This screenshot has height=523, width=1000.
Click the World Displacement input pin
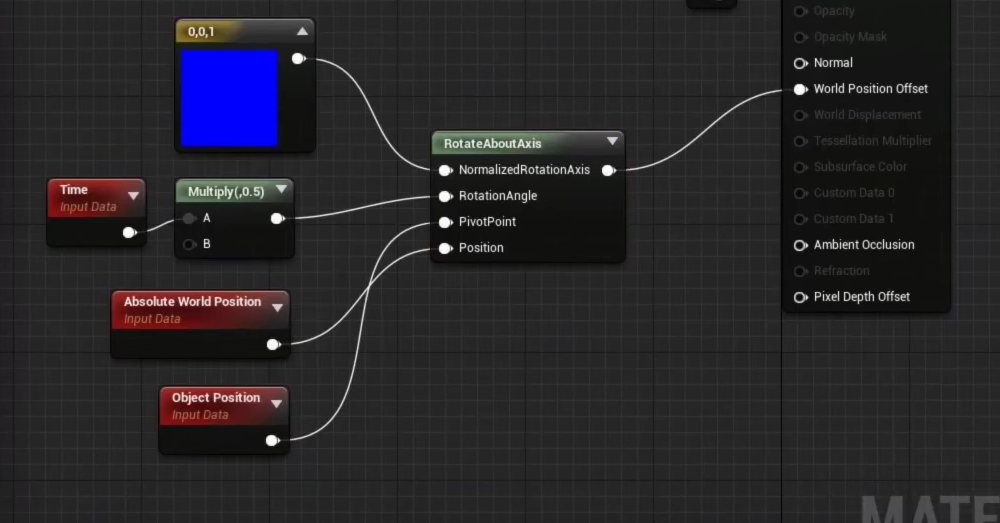[800, 115]
